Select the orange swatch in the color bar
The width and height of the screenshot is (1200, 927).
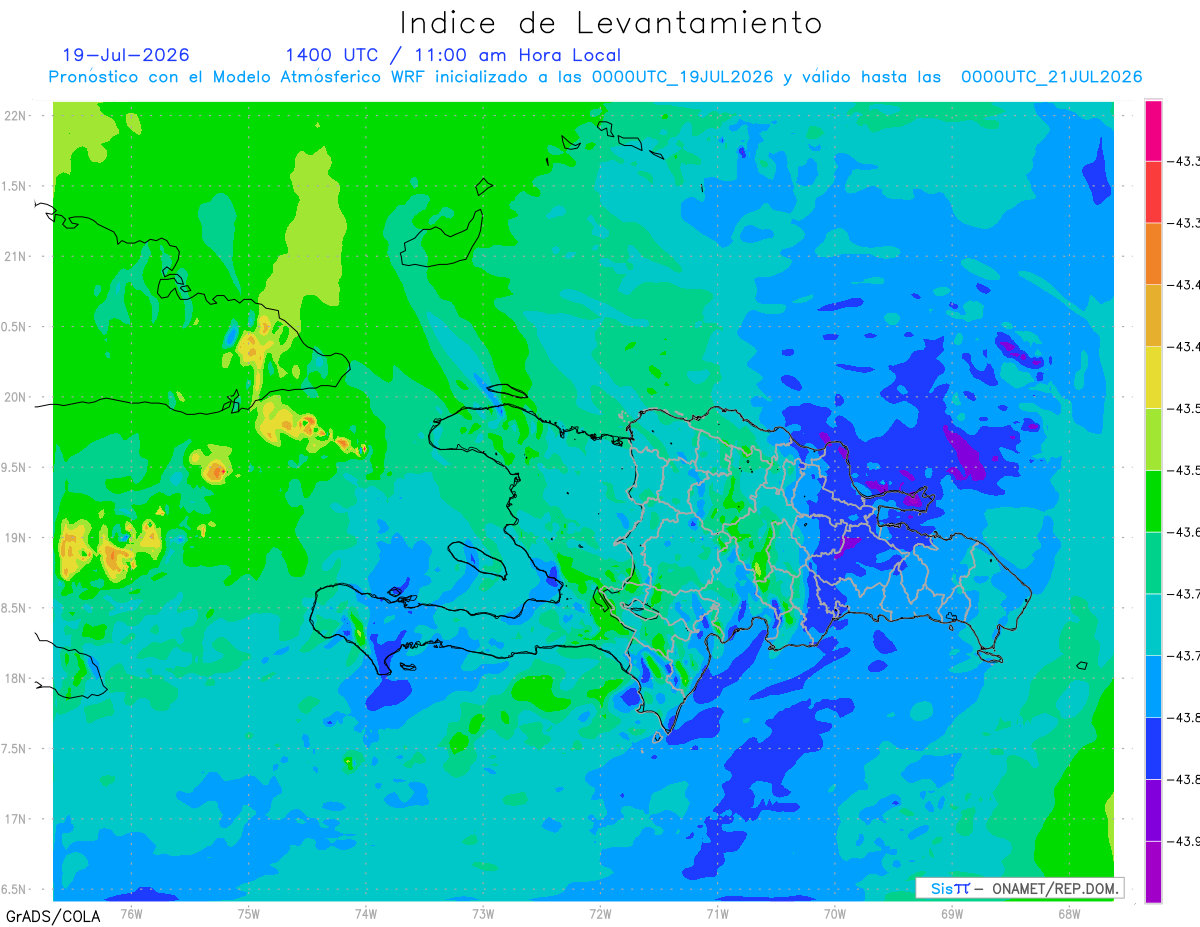click(x=1153, y=254)
